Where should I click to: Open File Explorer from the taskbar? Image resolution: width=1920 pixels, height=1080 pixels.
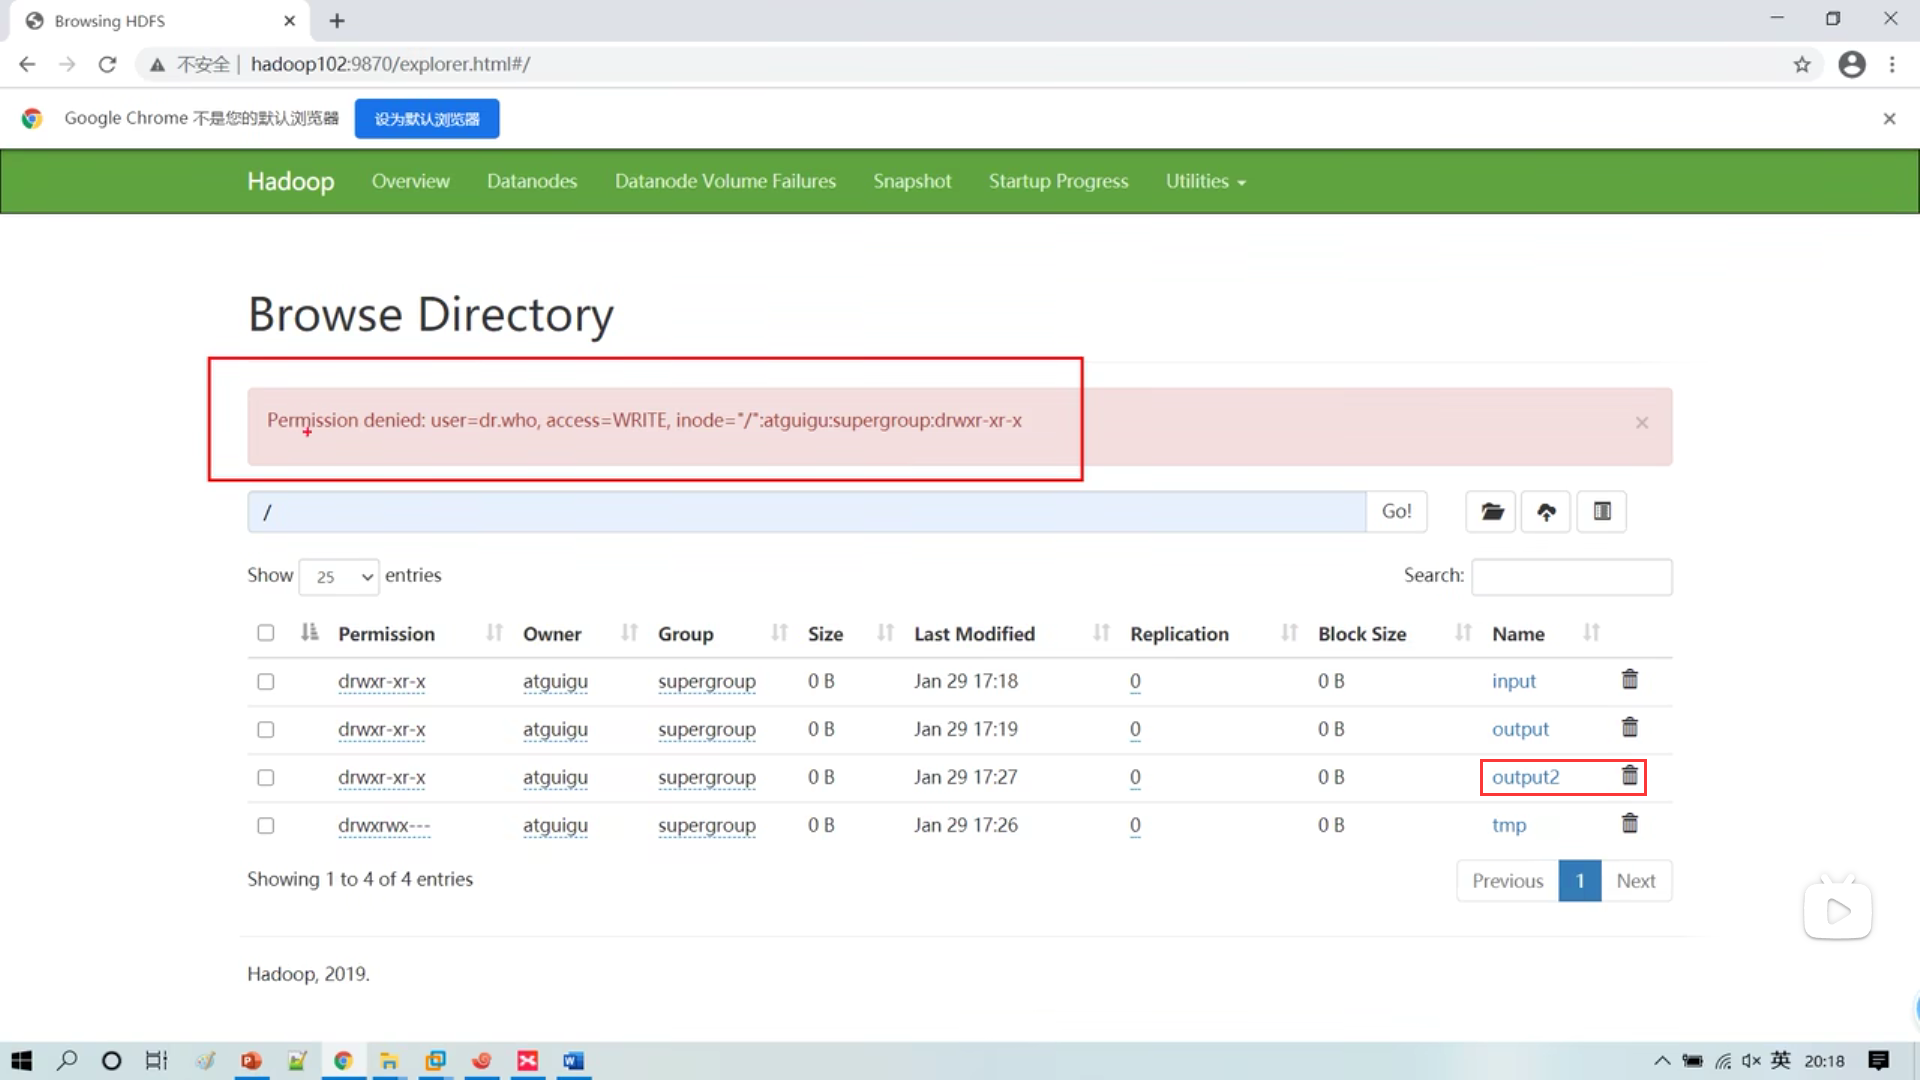[389, 1061]
